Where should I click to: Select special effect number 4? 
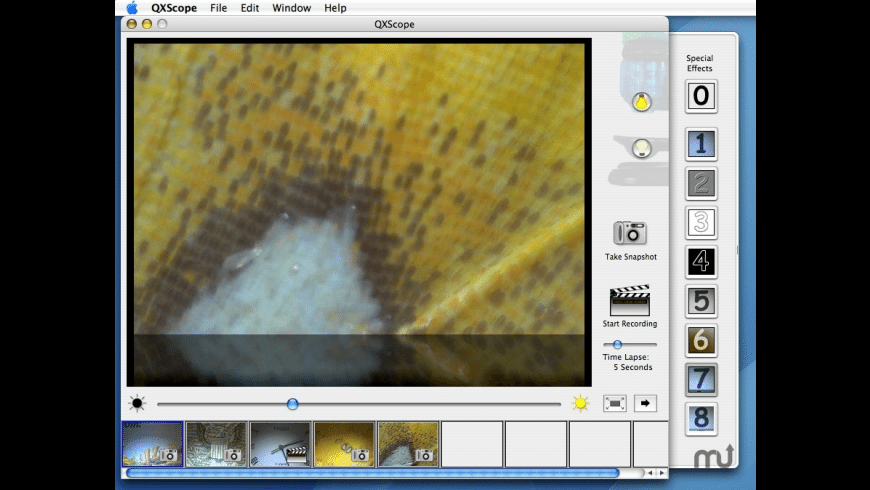pos(701,262)
